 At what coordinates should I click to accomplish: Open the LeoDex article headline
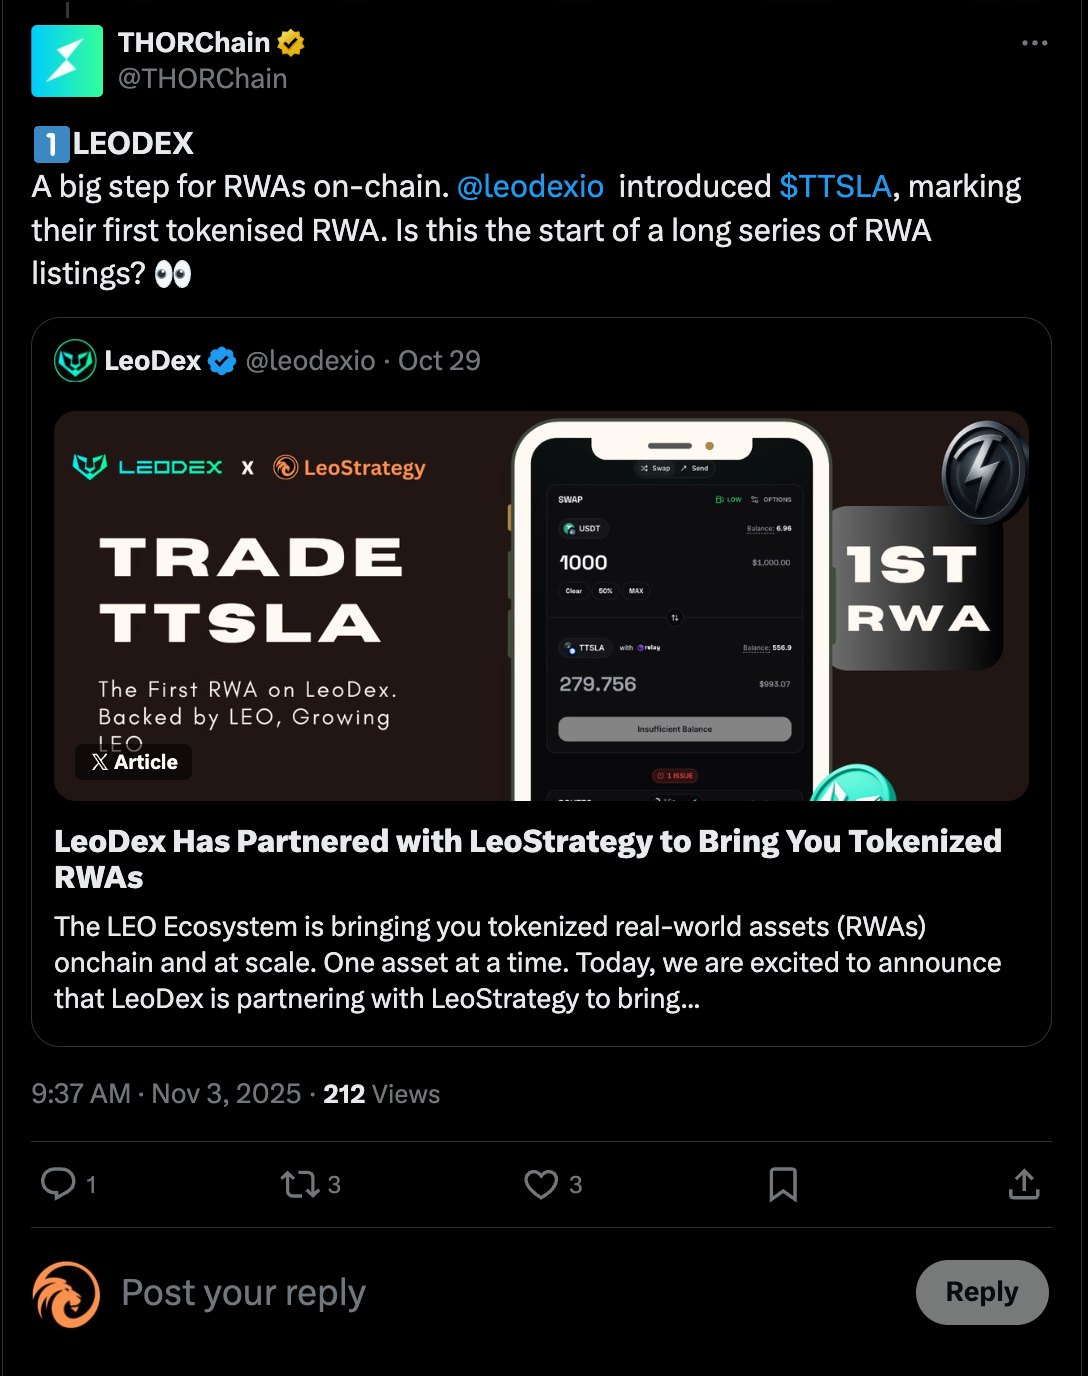click(528, 858)
